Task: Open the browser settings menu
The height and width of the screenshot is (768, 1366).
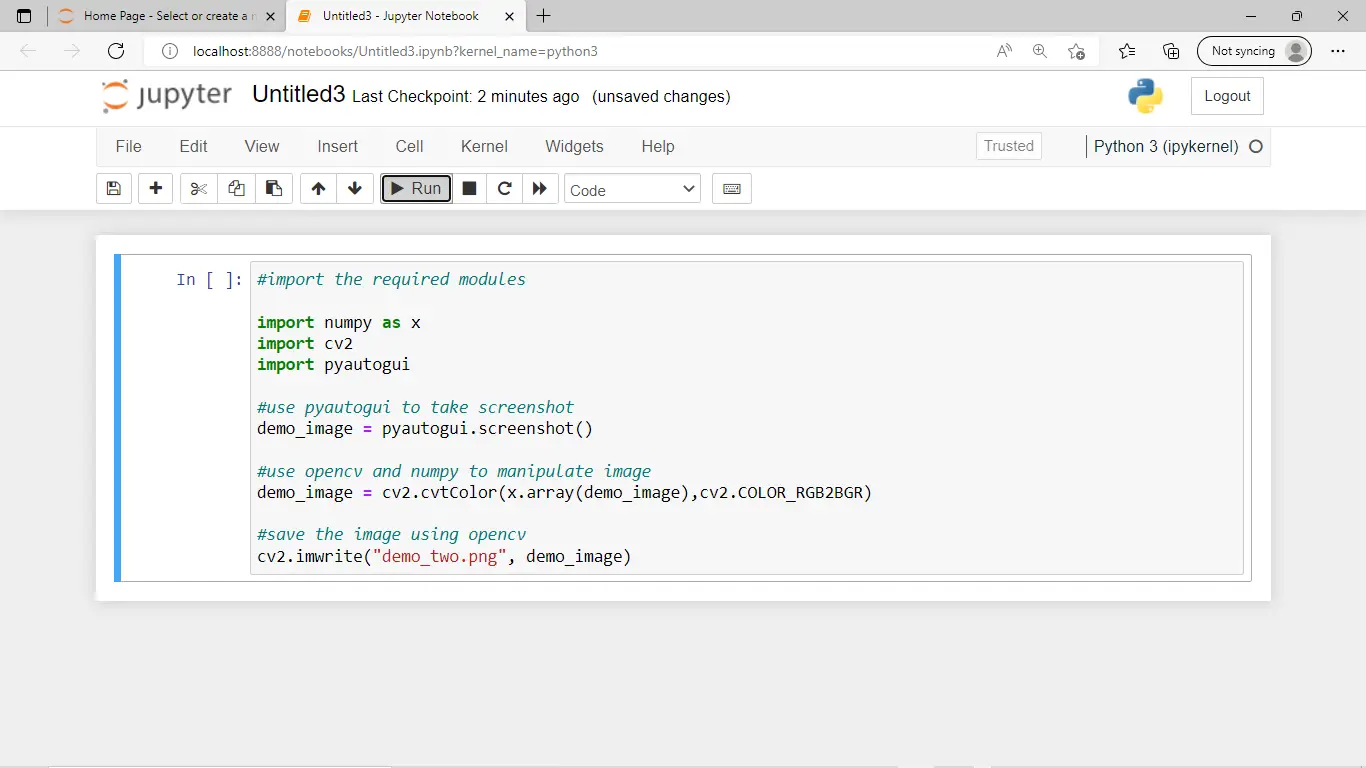Action: click(1338, 51)
